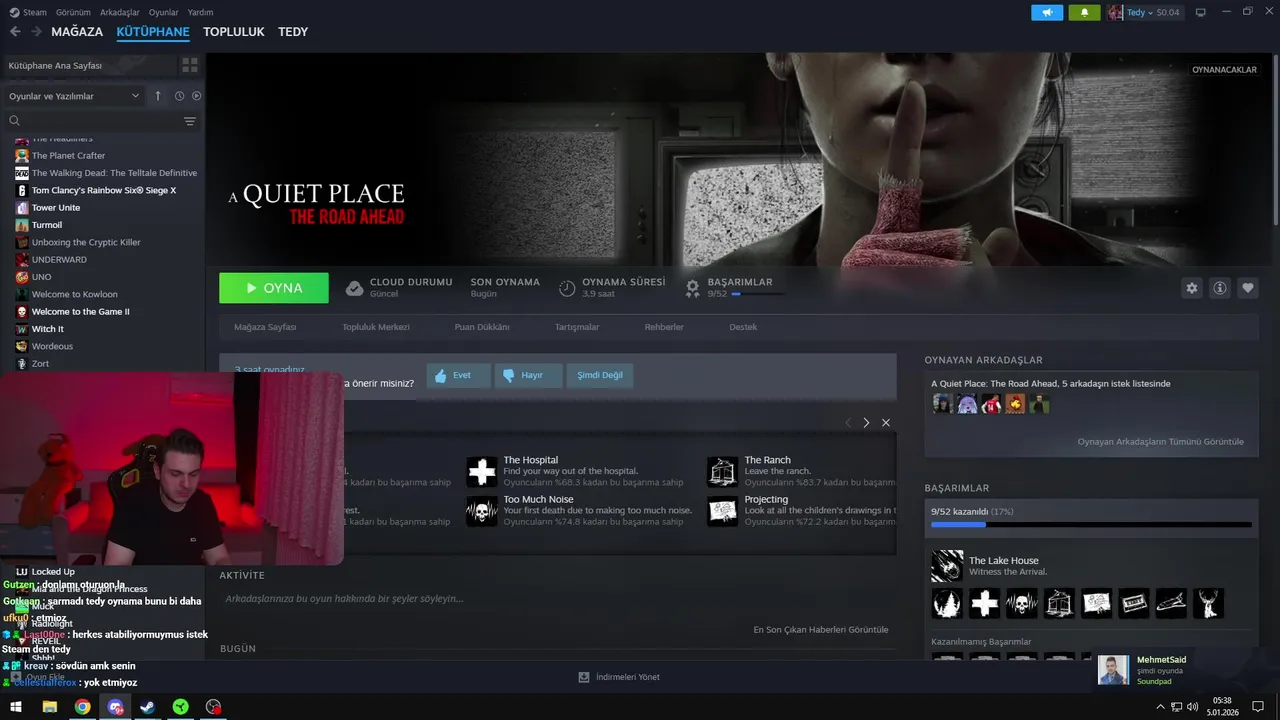Open Tartışmalar tab

tap(577, 327)
